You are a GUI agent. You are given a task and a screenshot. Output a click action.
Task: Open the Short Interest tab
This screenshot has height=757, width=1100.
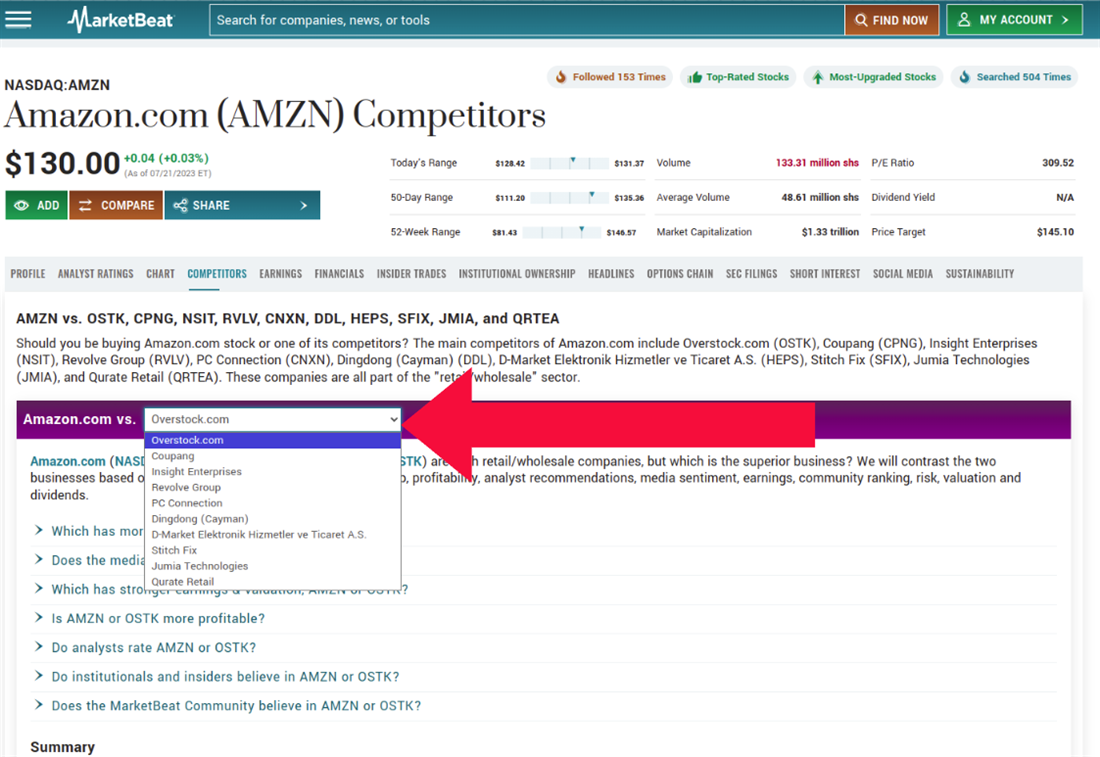[x=824, y=274]
